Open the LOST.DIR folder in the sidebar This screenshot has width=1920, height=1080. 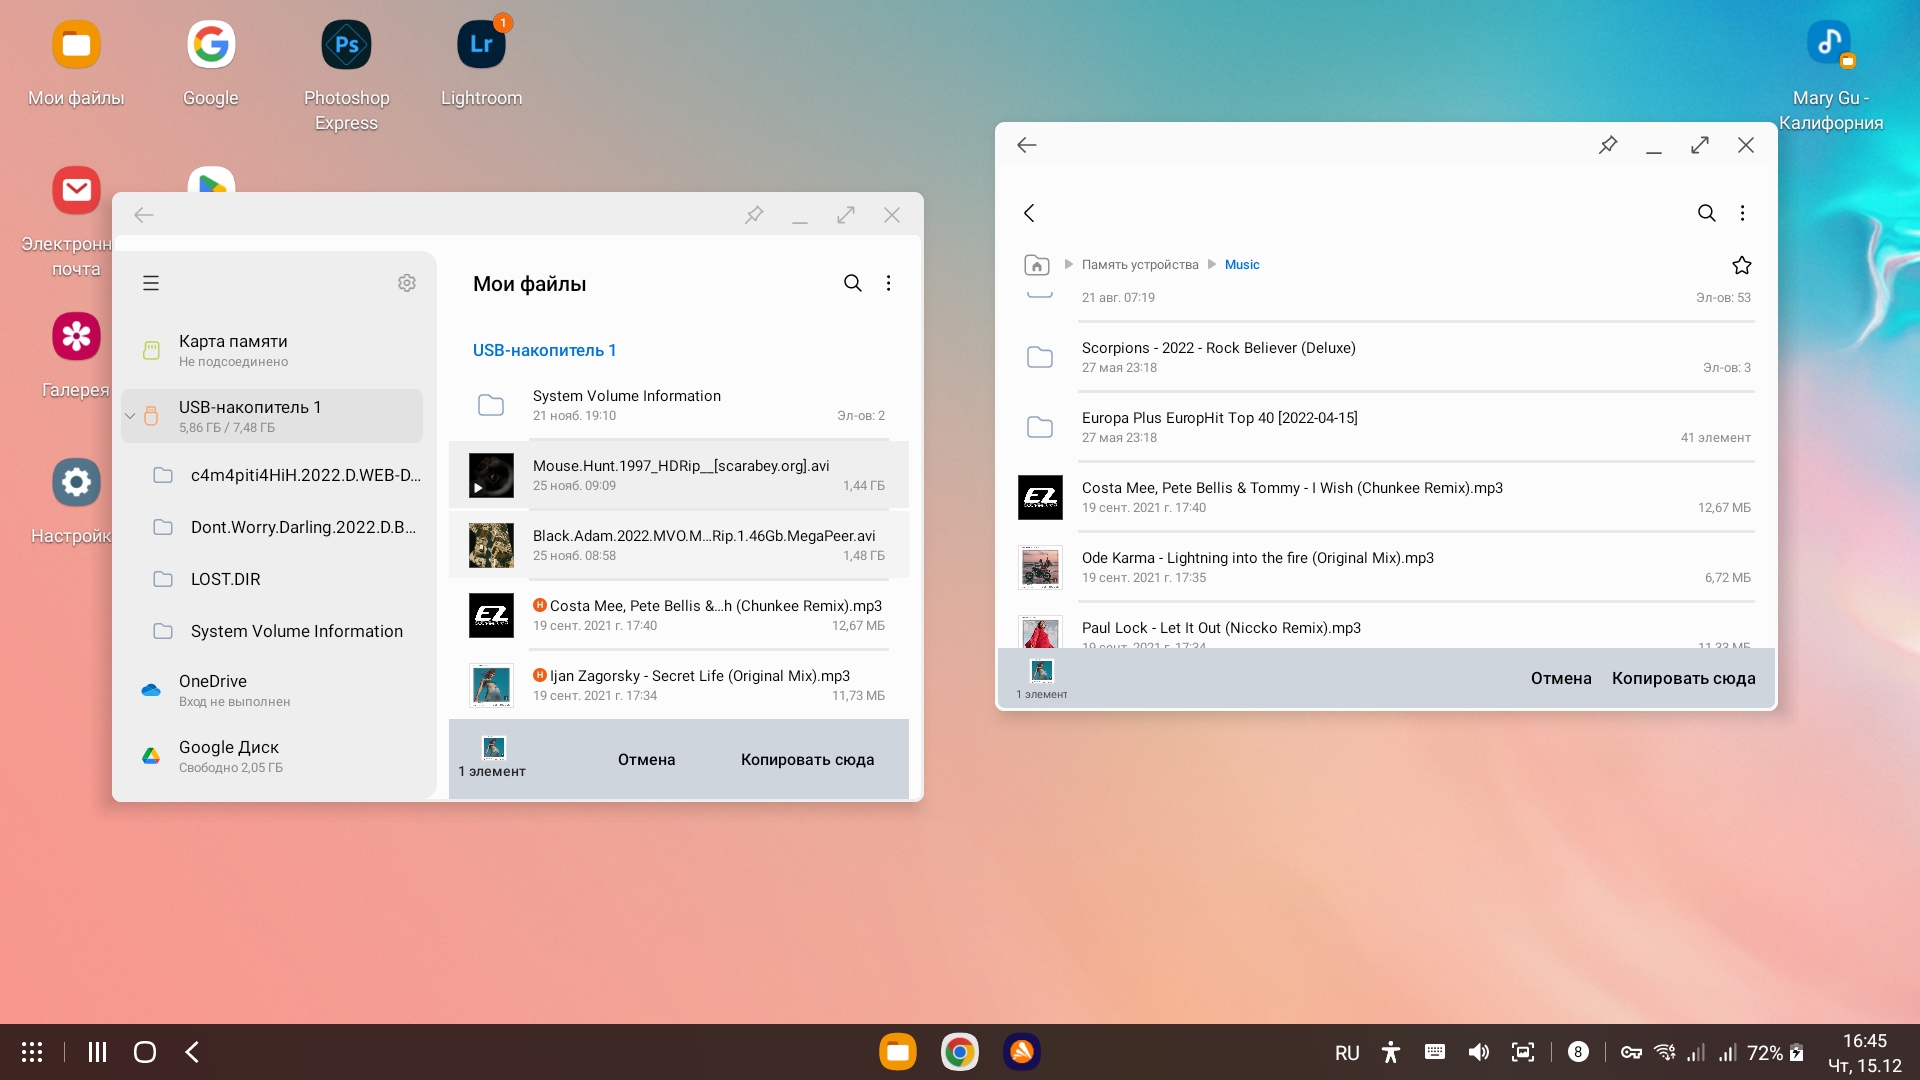[x=225, y=579]
